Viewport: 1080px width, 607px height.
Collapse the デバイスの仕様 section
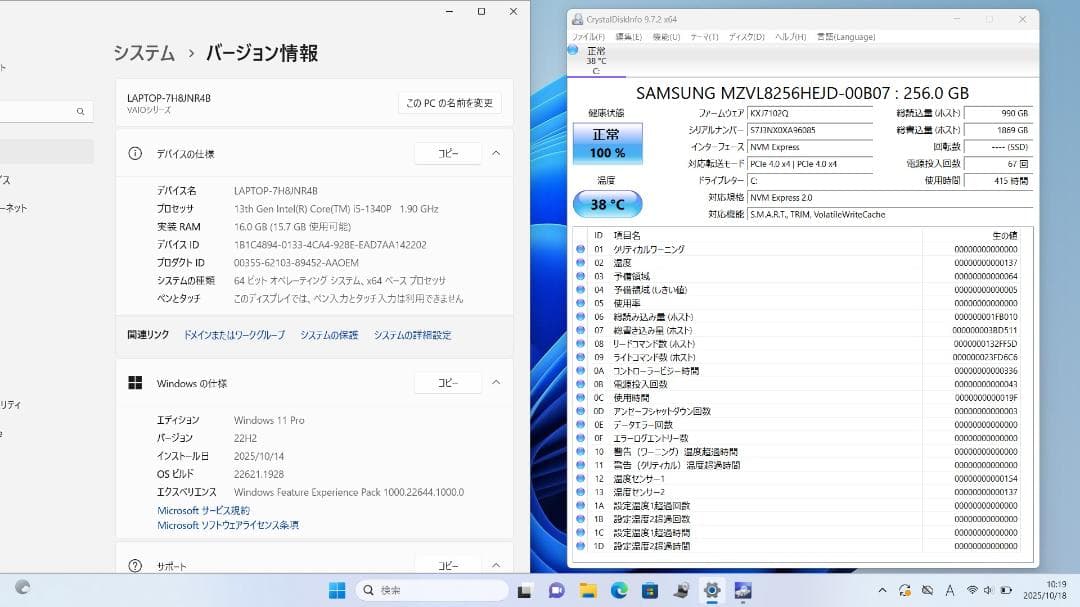pyautogui.click(x=497, y=153)
